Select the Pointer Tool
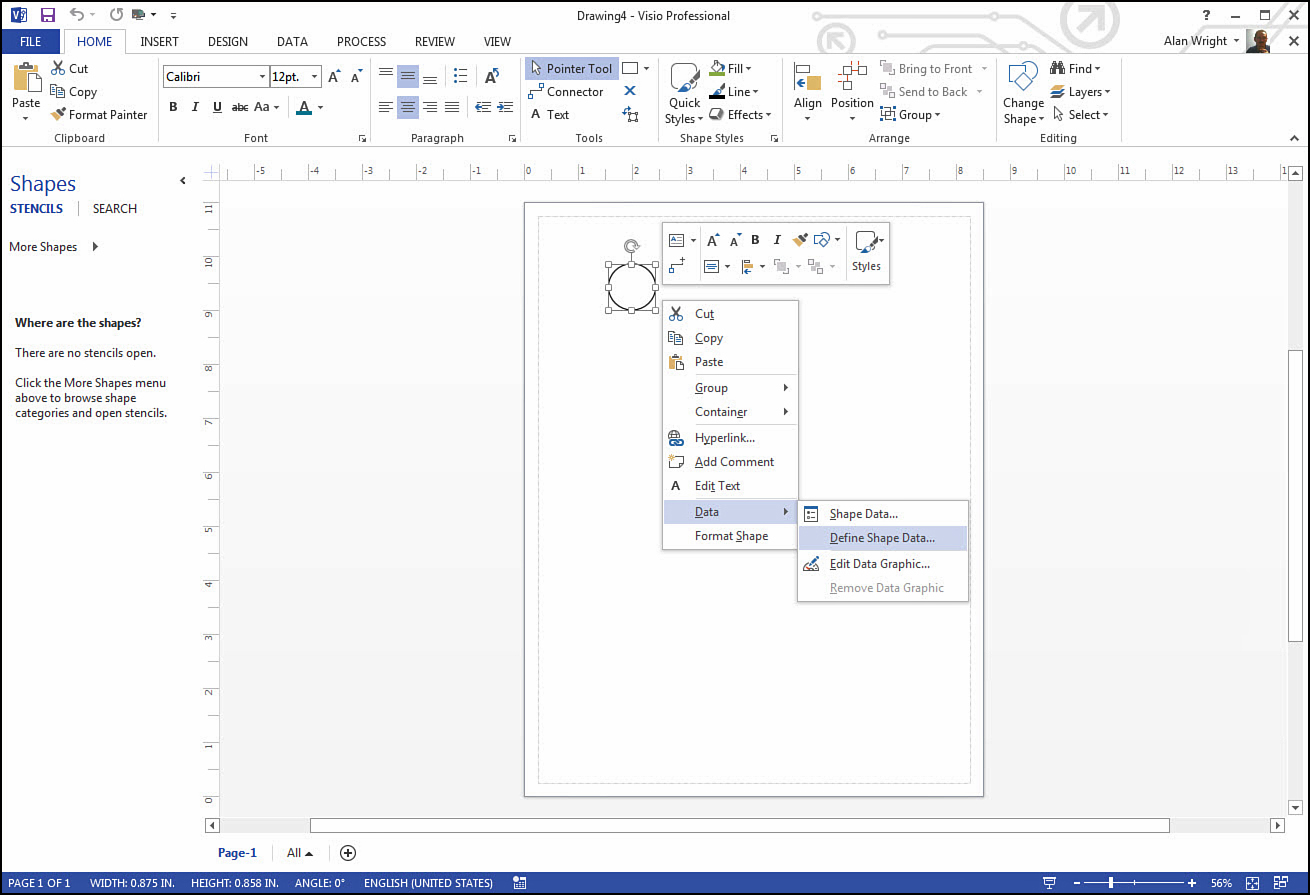 [x=571, y=68]
